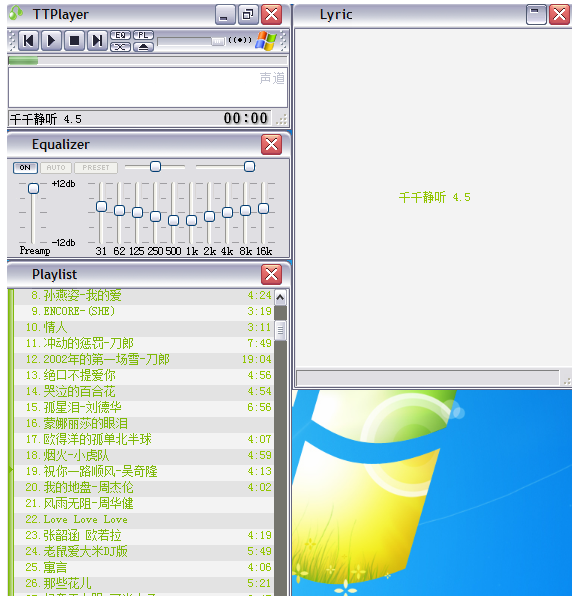Skip to the previous track
The height and width of the screenshot is (596, 572).
29,40
